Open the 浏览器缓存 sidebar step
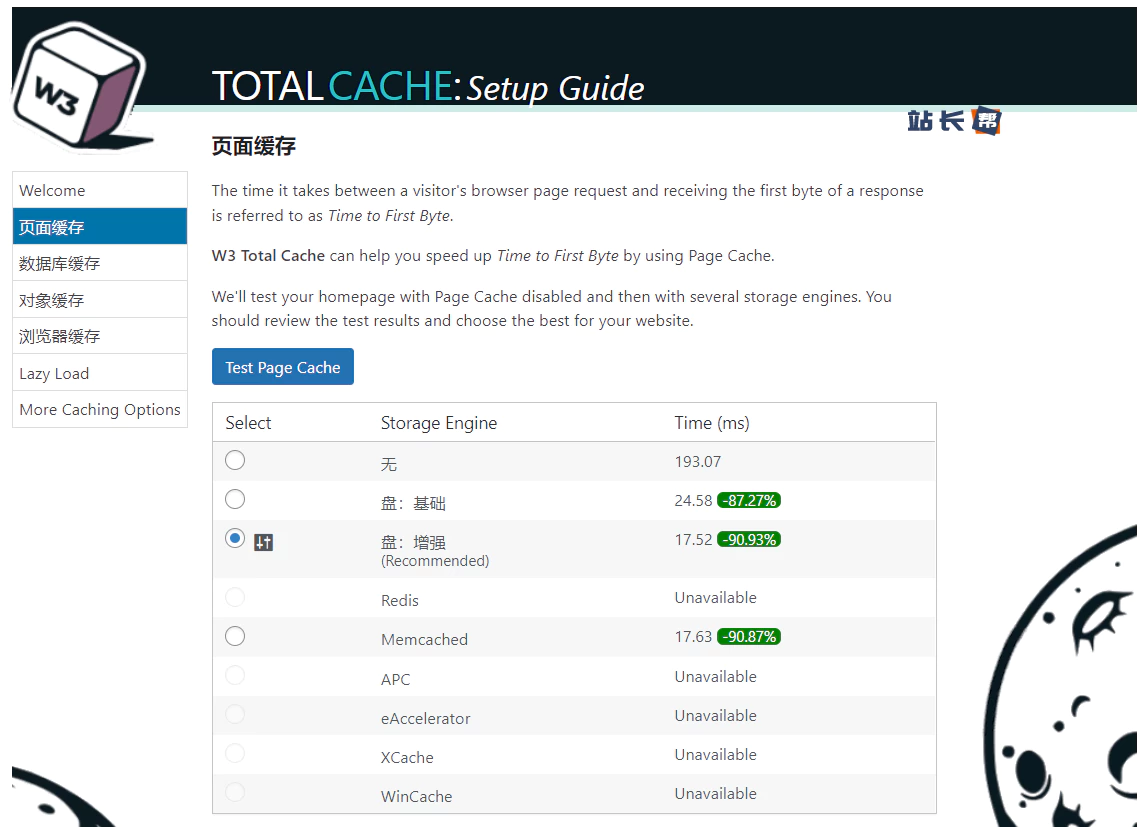Viewport: 1146px width, 827px height. [x=100, y=336]
